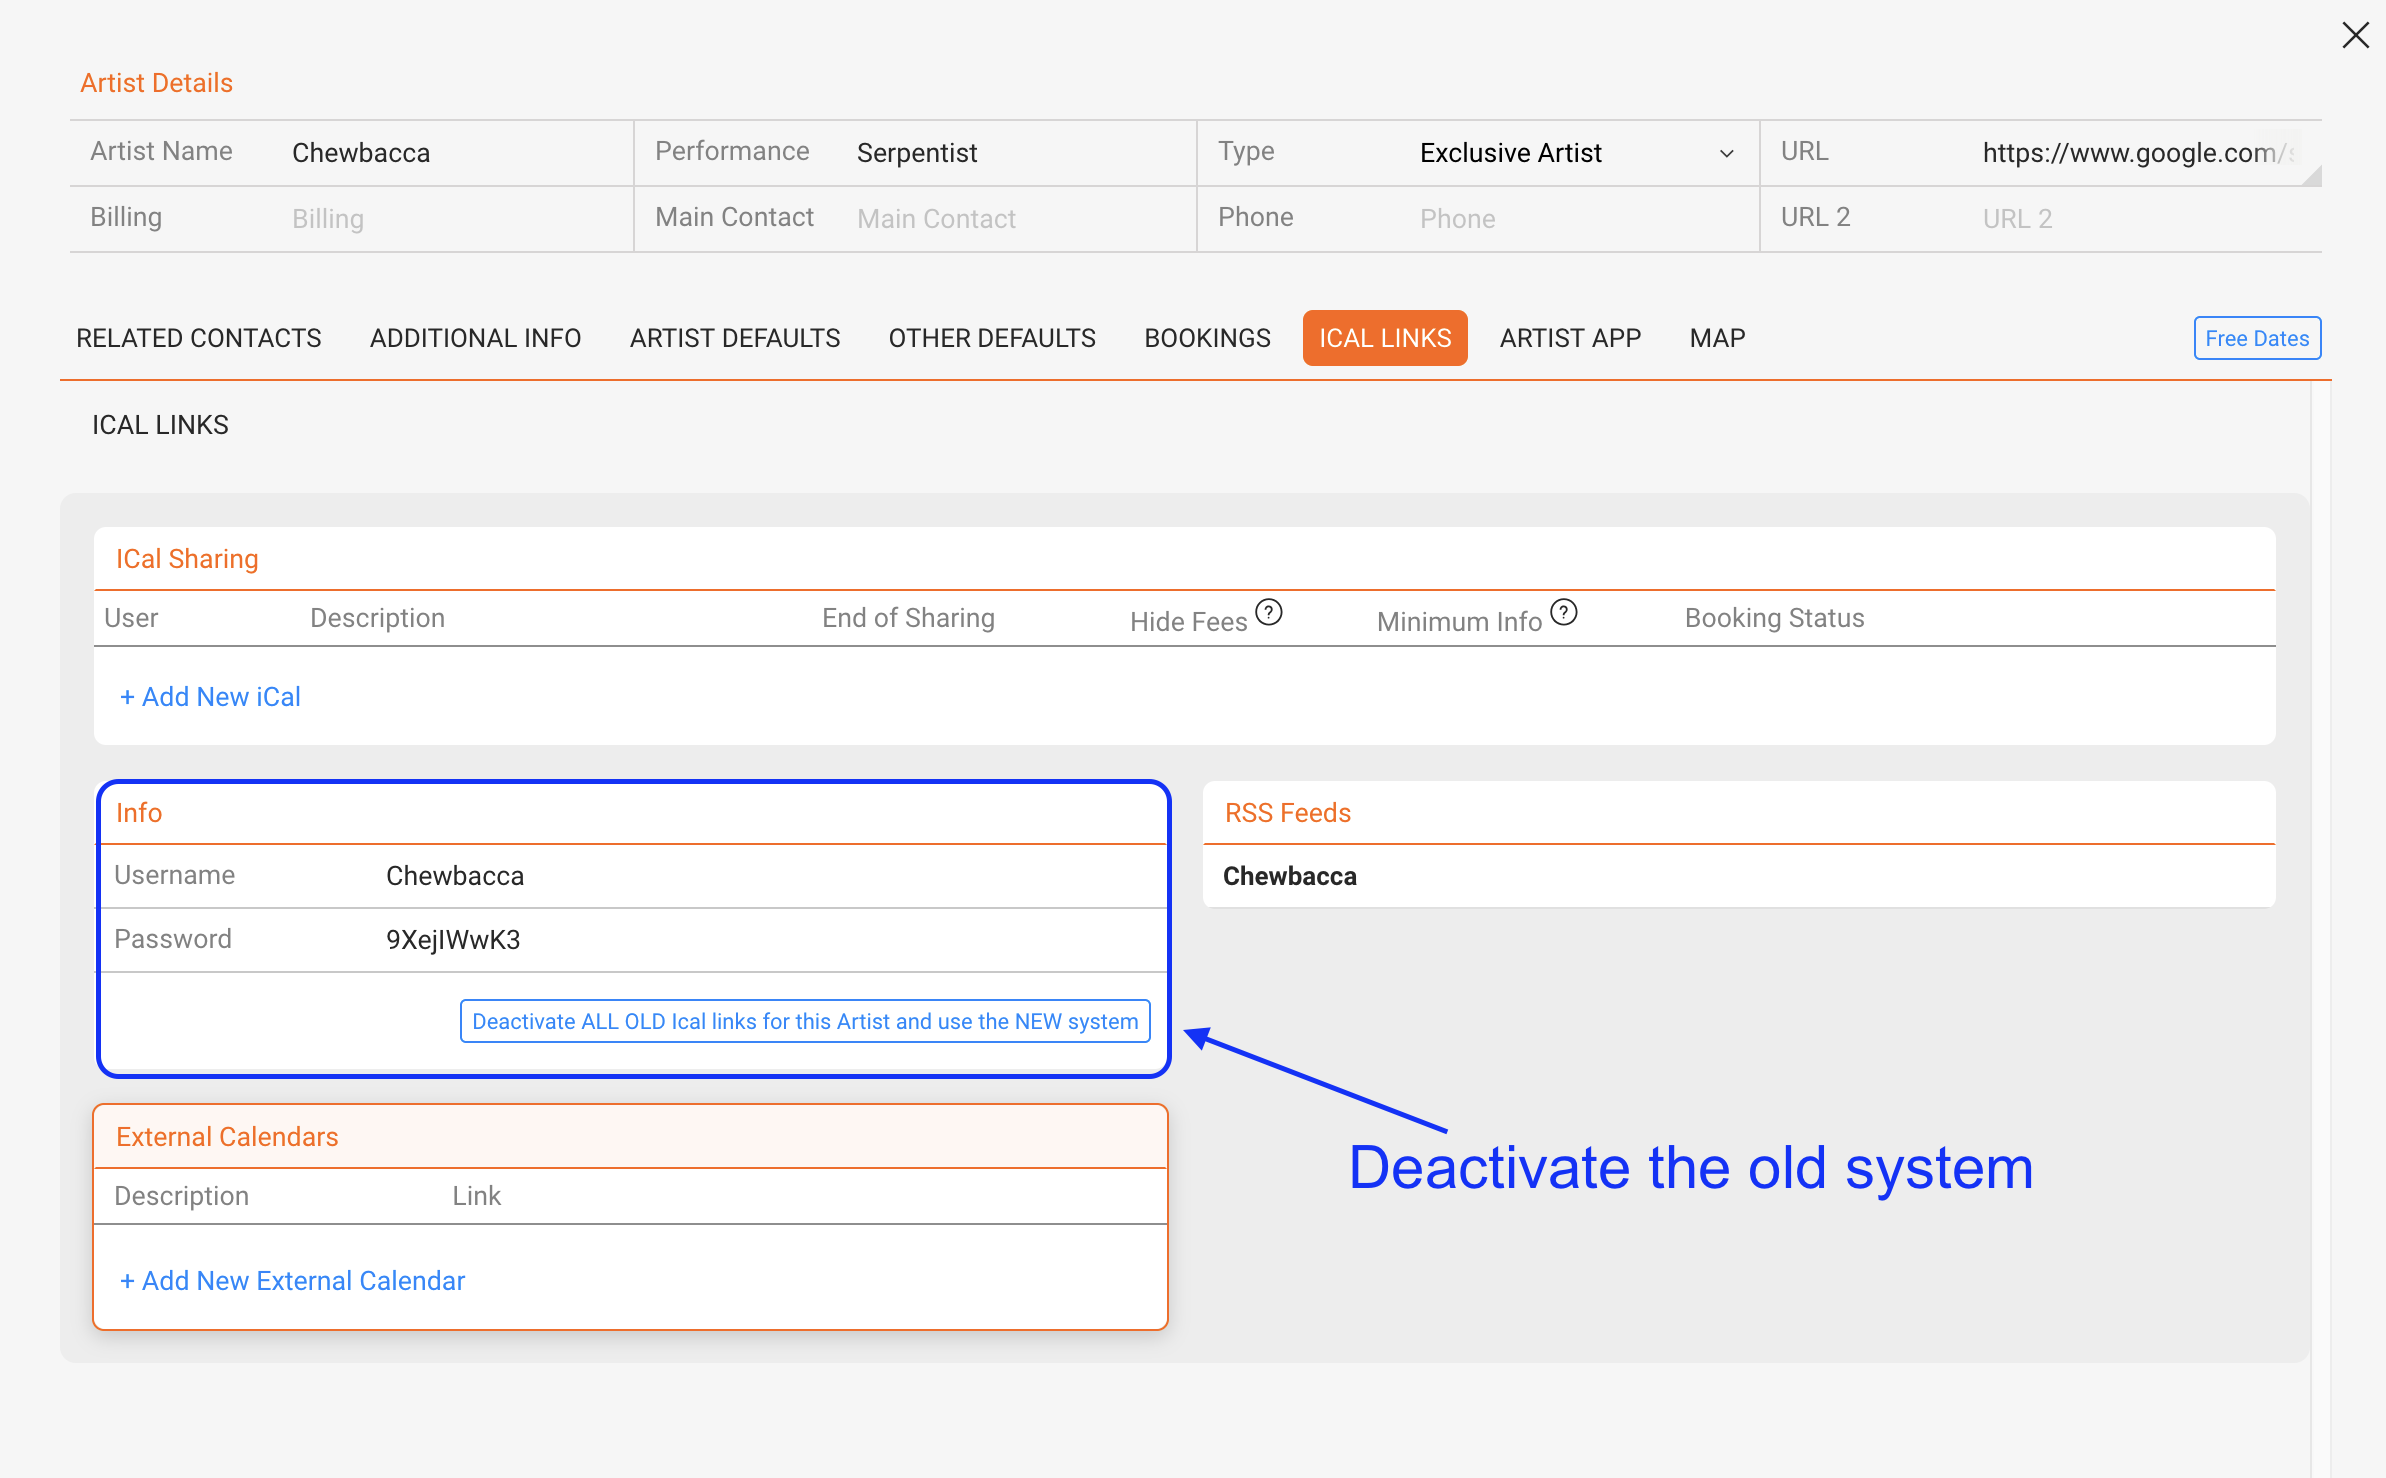Open the Map tab
This screenshot has width=2386, height=1478.
coord(1717,338)
